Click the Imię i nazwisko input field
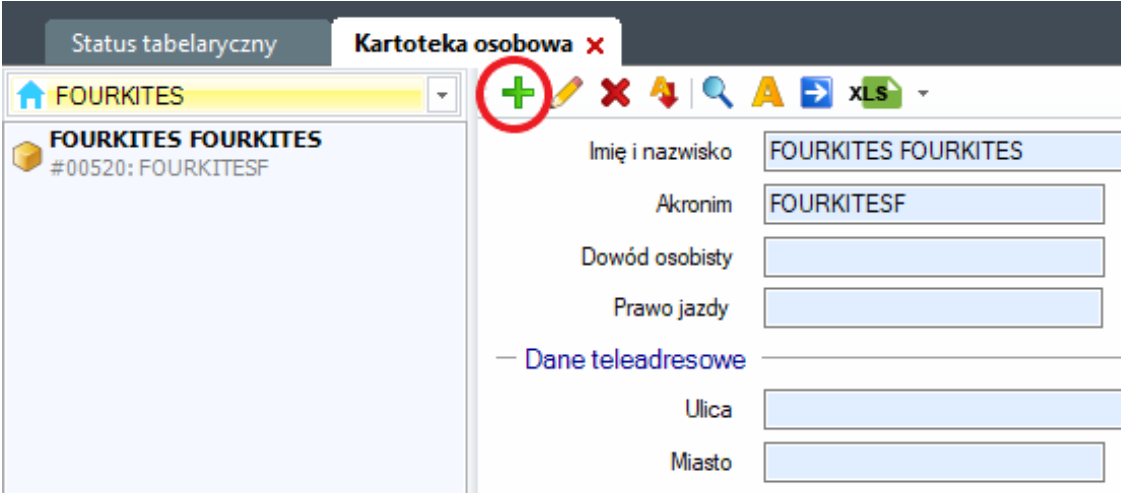This screenshot has height=502, width=1136. coord(943,151)
